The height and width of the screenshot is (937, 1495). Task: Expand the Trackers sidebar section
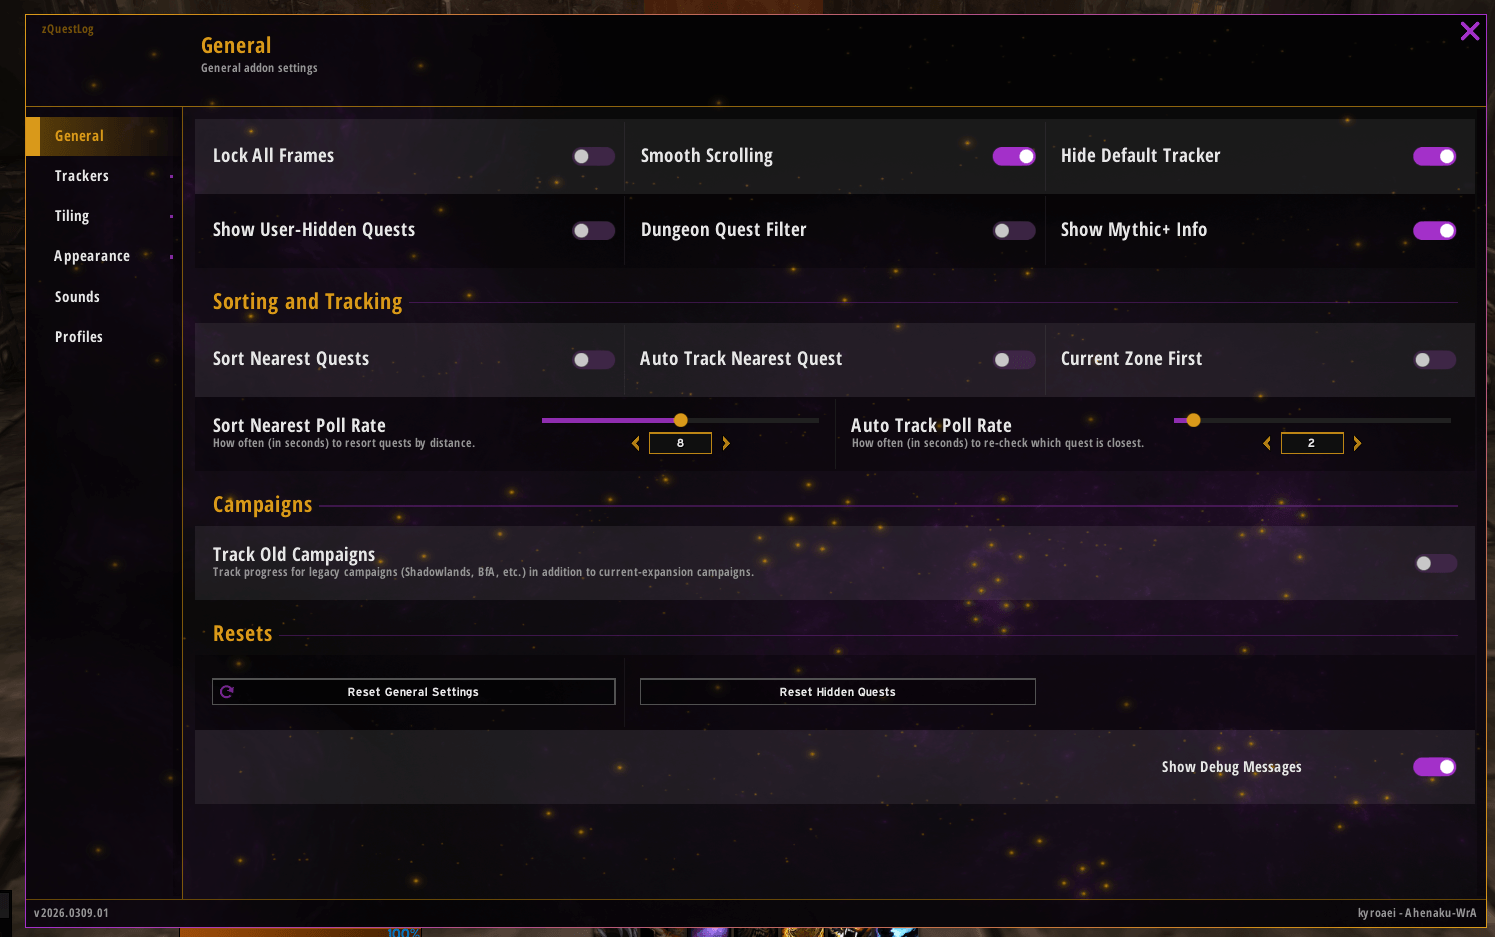pyautogui.click(x=104, y=176)
